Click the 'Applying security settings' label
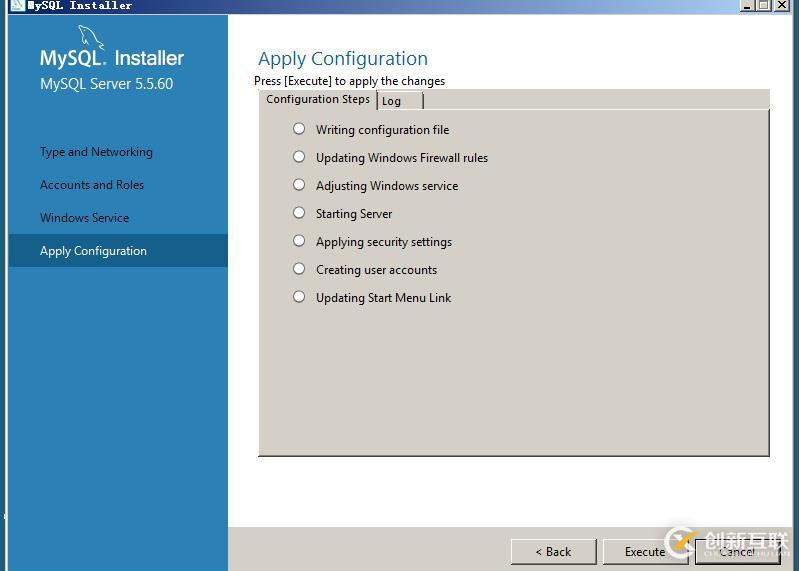Screen dimensions: 799x571 pos(384,242)
